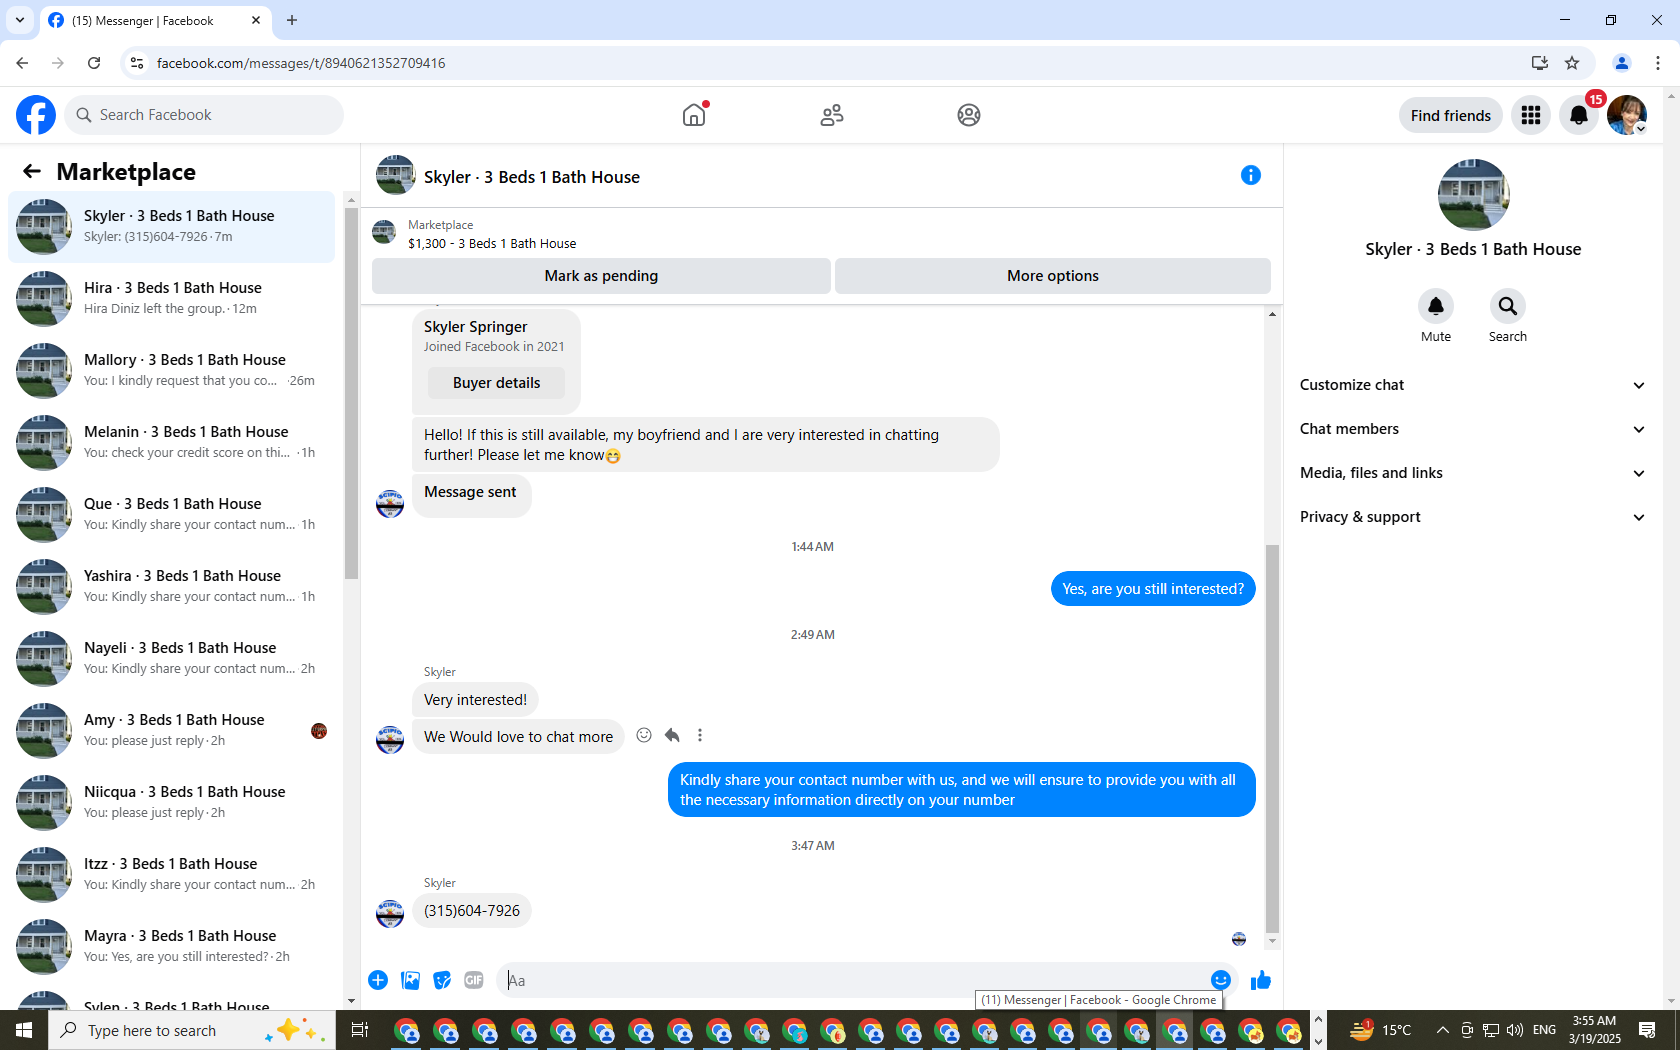
Task: Open Chrome tab search dropdown
Action: coord(20,20)
